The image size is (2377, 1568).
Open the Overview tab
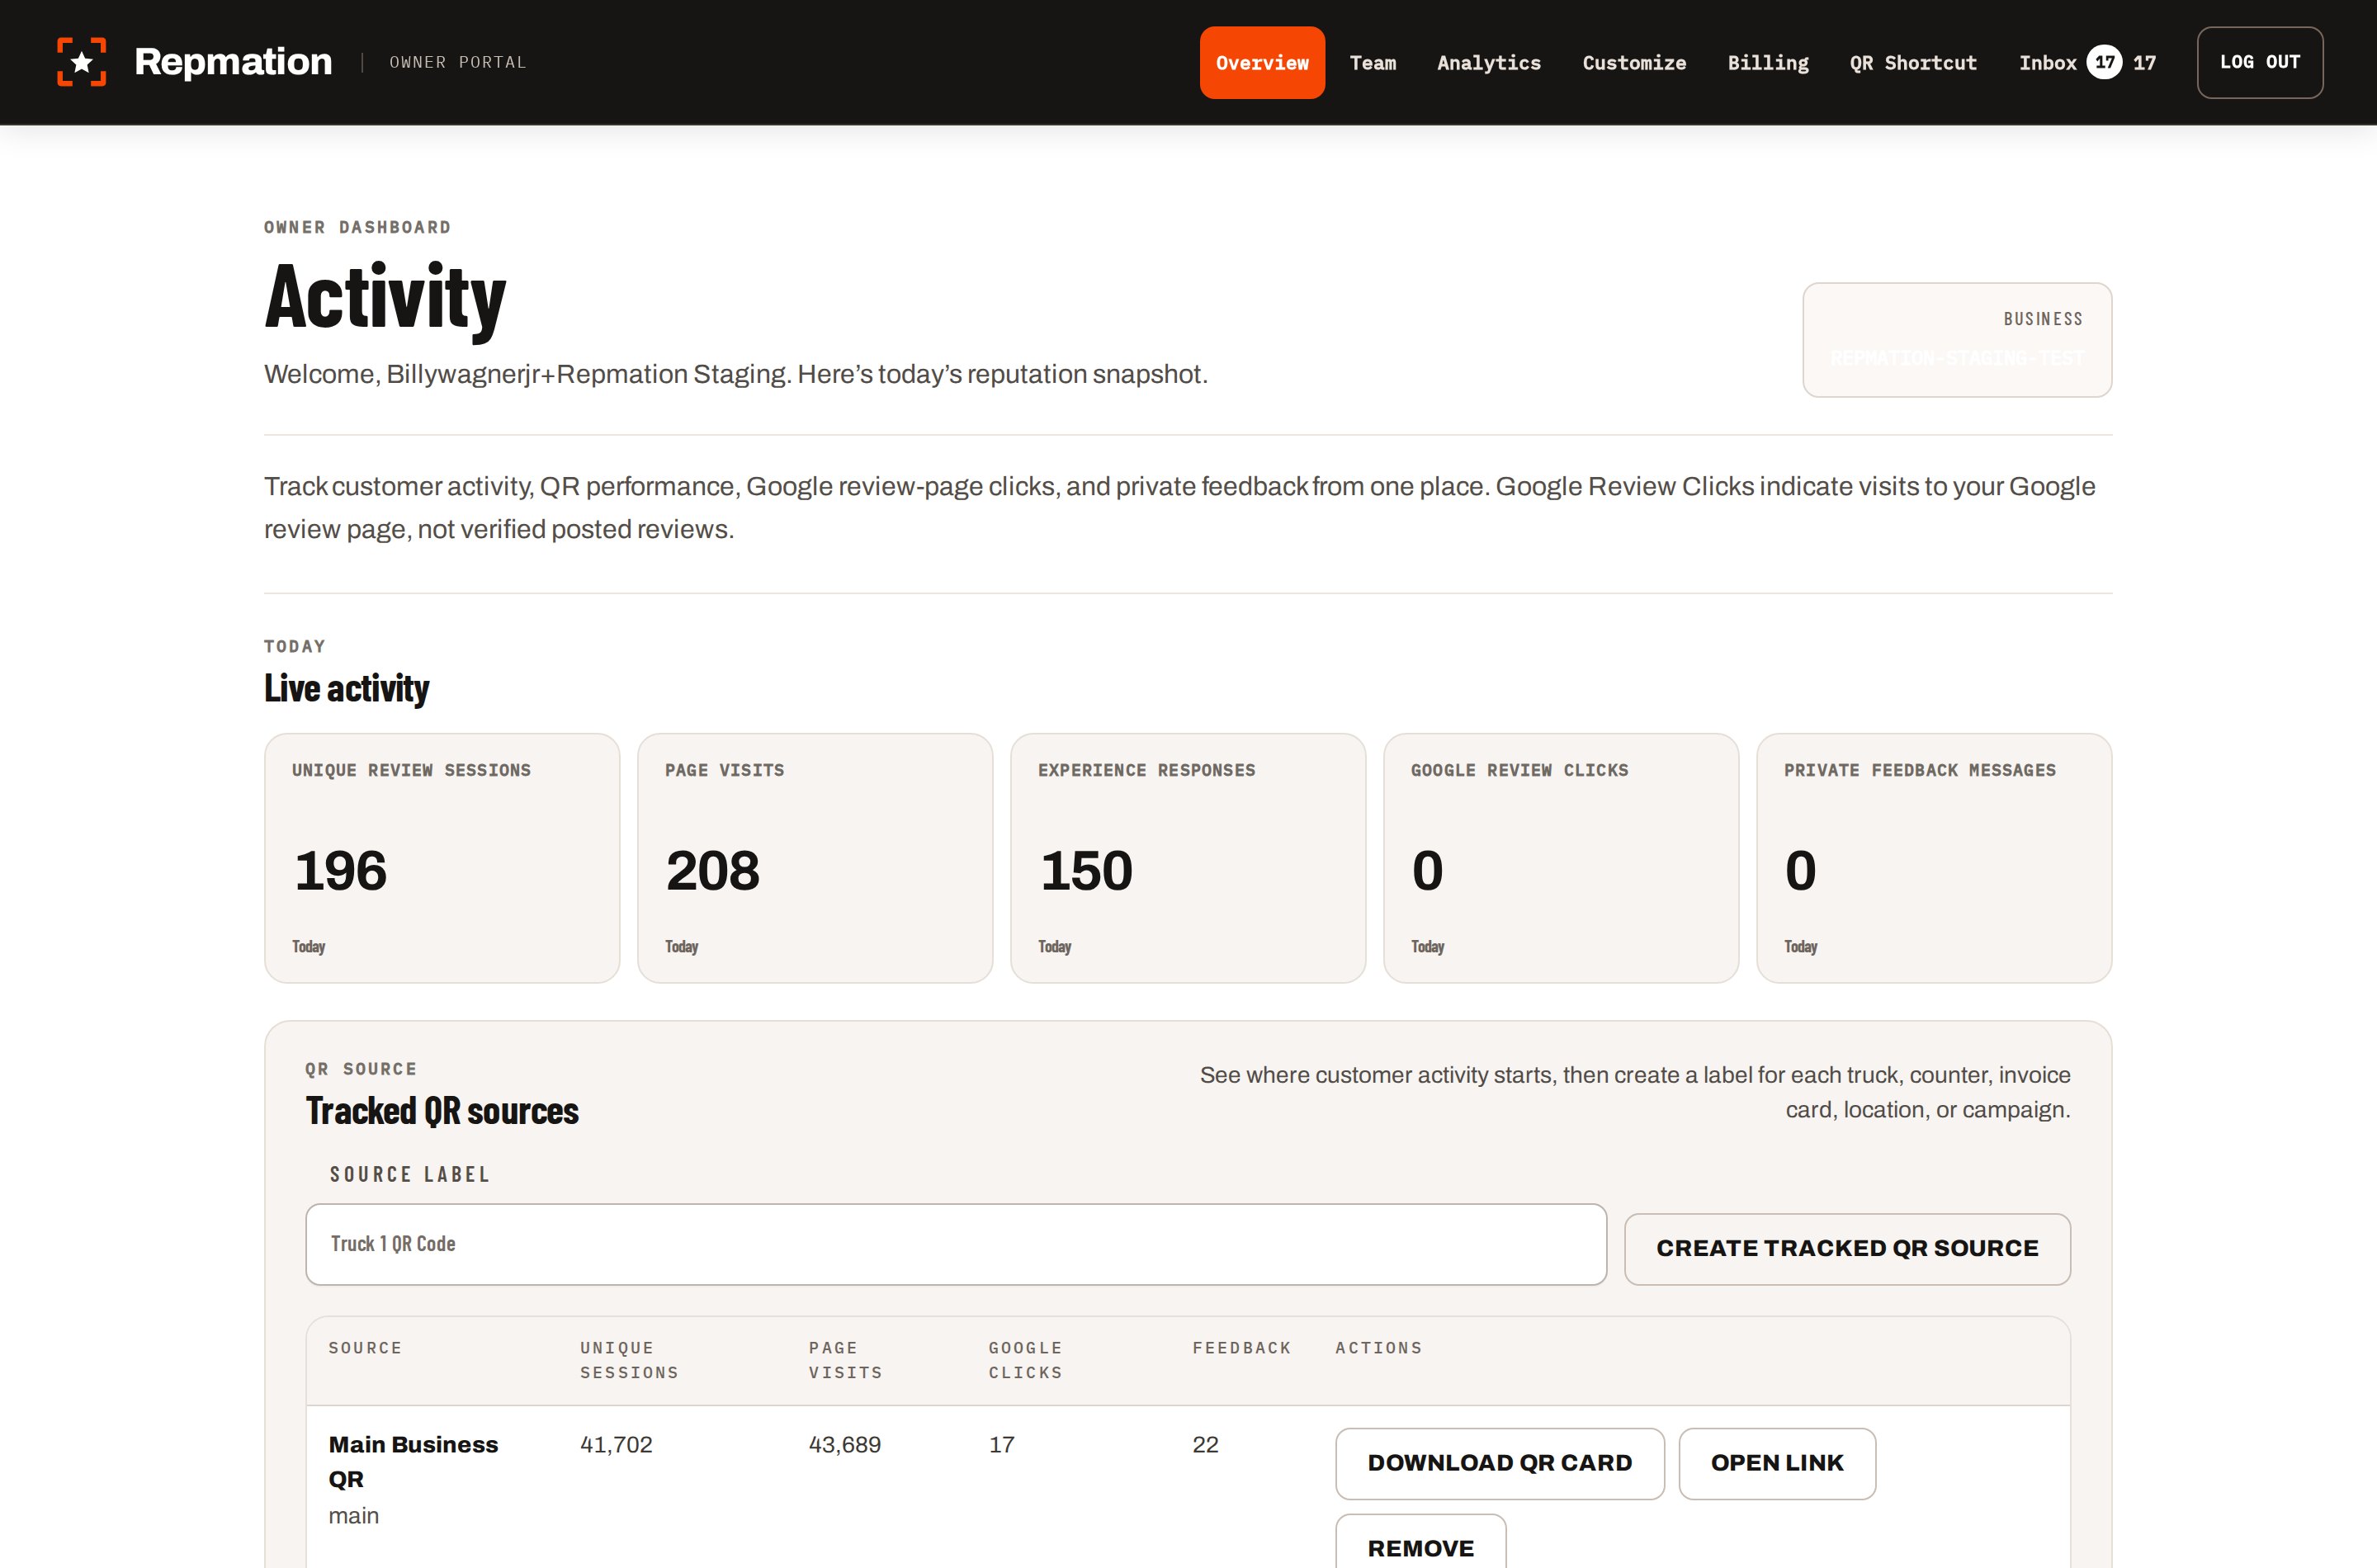(x=1262, y=62)
